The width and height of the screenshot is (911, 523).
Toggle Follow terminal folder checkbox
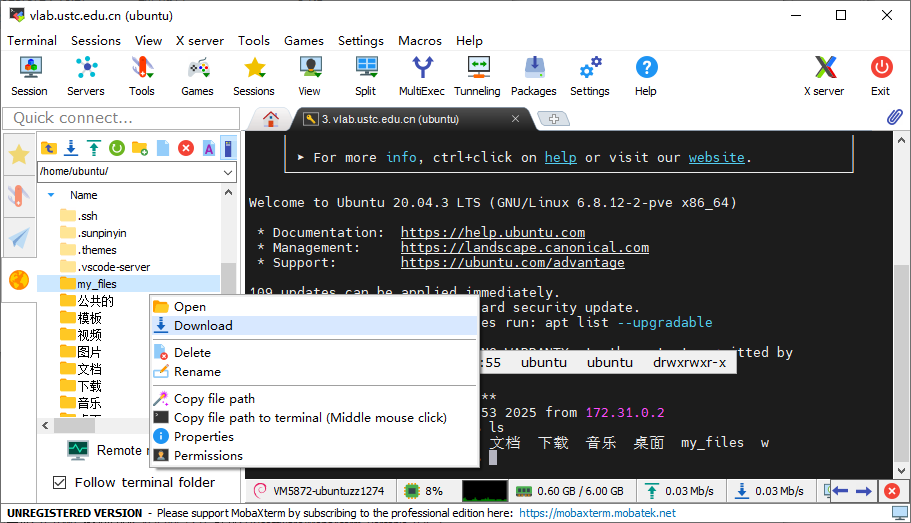coord(59,482)
